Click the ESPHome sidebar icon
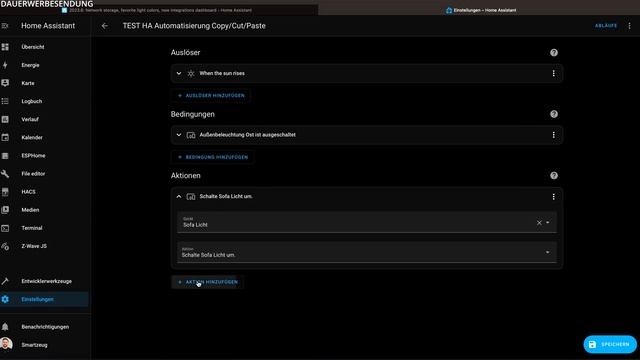Viewport: 640px width, 360px height. [x=5, y=156]
